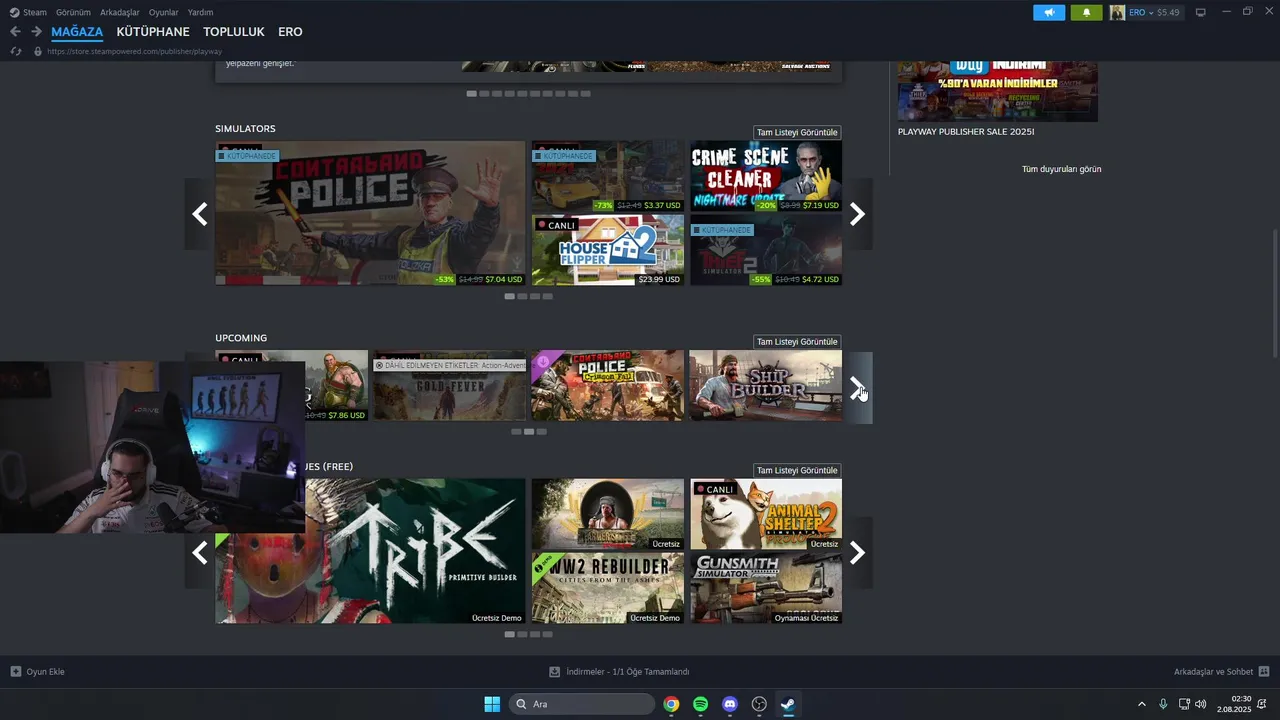Click the $5.49 wallet balance

[1168, 12]
